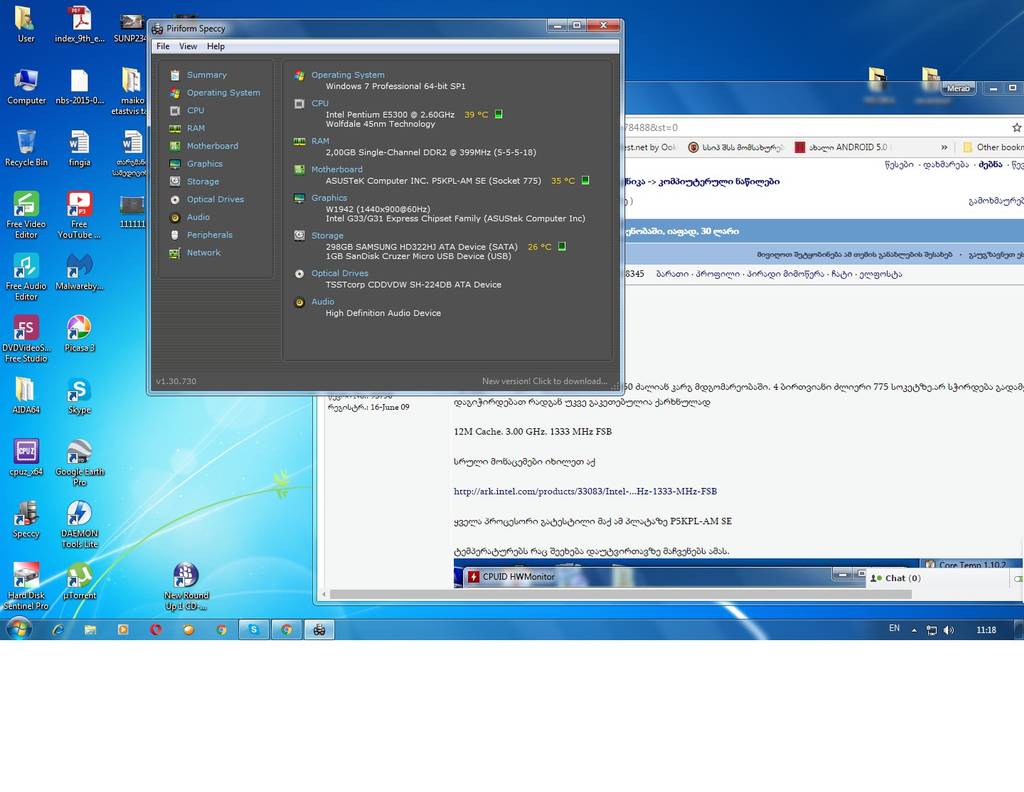This screenshot has height=792, width=1024.
Task: Select Optical Drives in sidebar
Action: click(x=215, y=199)
